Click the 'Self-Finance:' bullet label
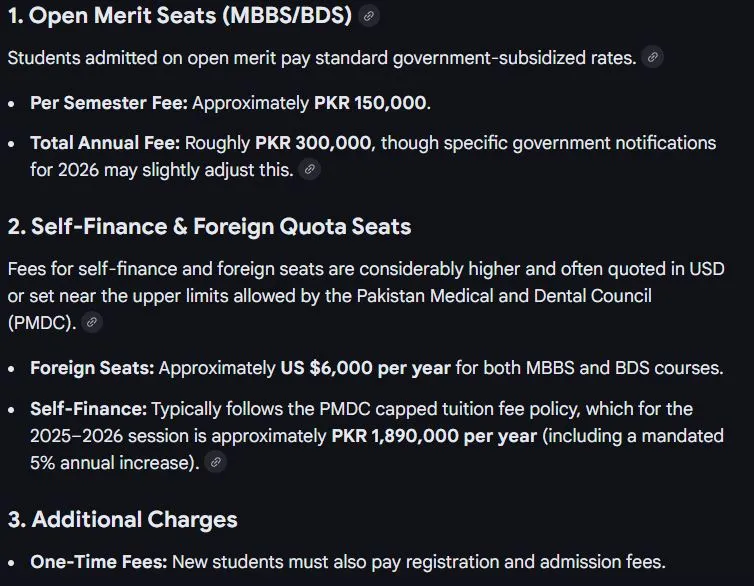The width and height of the screenshot is (754, 586). pyautogui.click(x=88, y=409)
